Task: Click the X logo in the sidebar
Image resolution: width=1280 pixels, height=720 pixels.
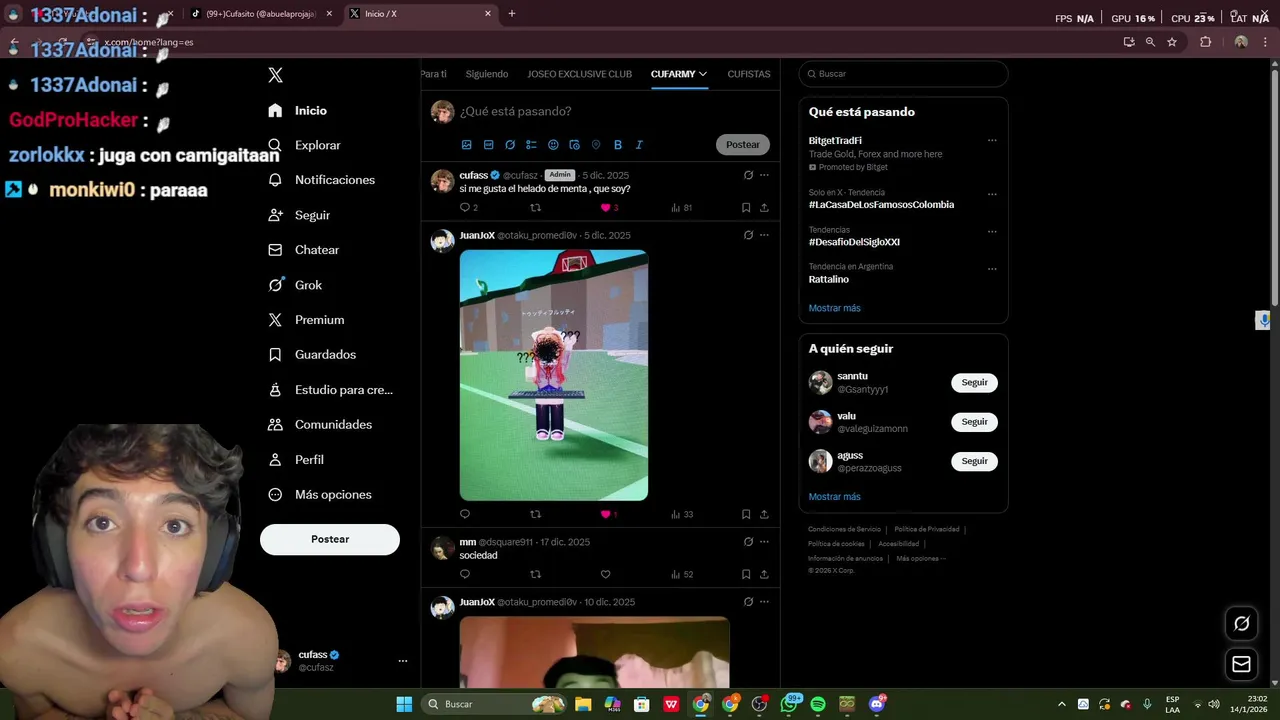Action: 276,75
